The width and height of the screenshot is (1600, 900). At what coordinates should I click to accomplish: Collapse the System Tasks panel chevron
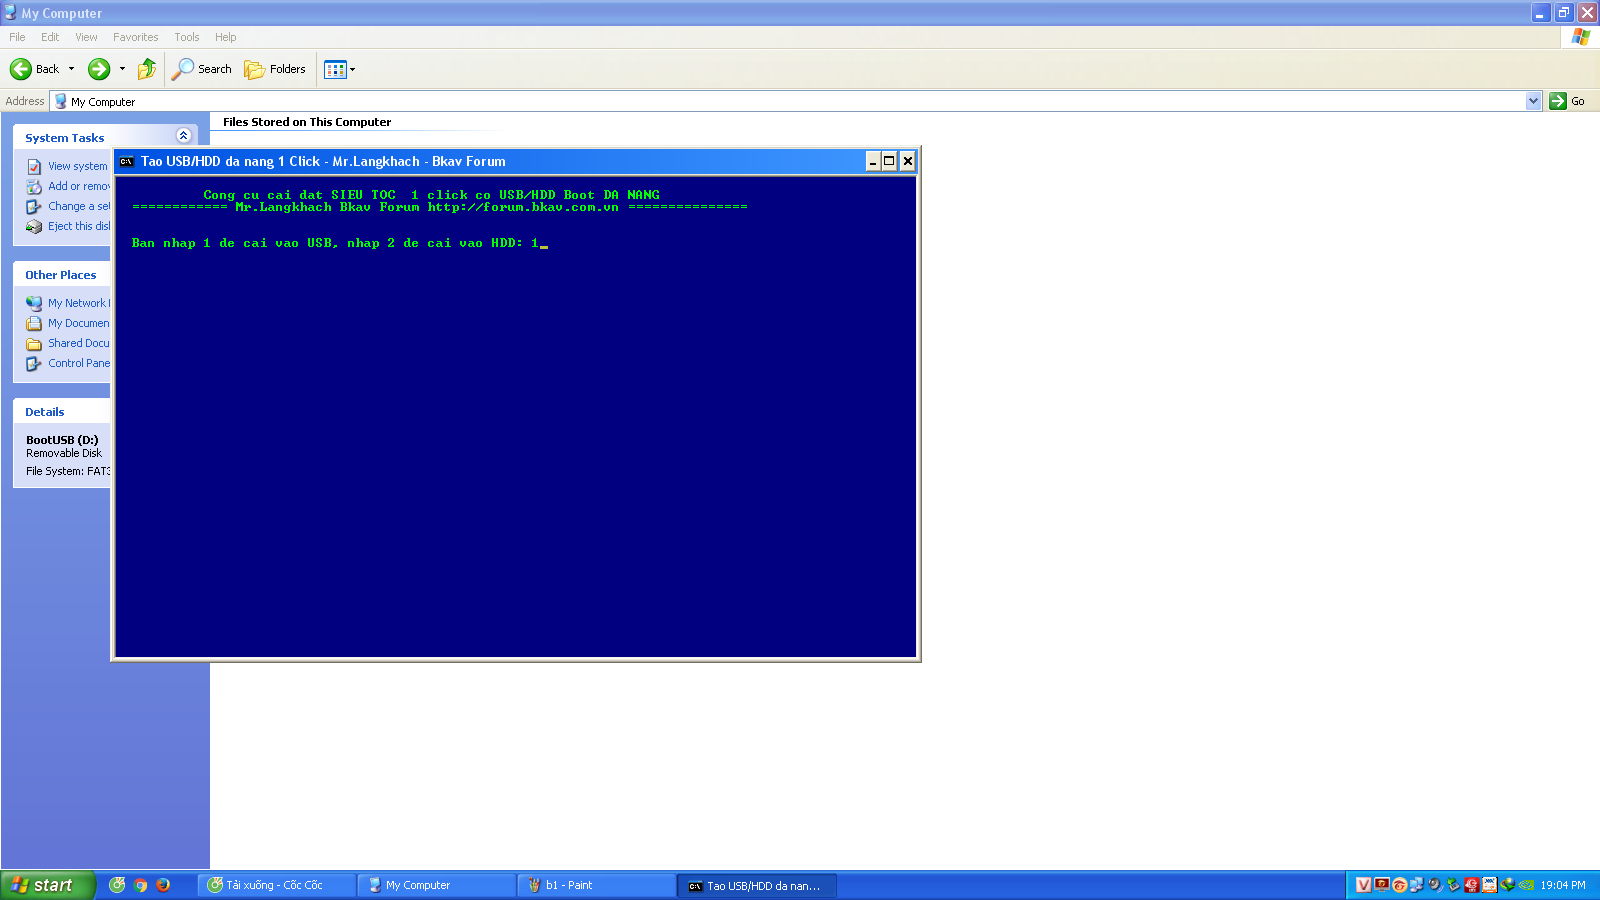coord(183,136)
